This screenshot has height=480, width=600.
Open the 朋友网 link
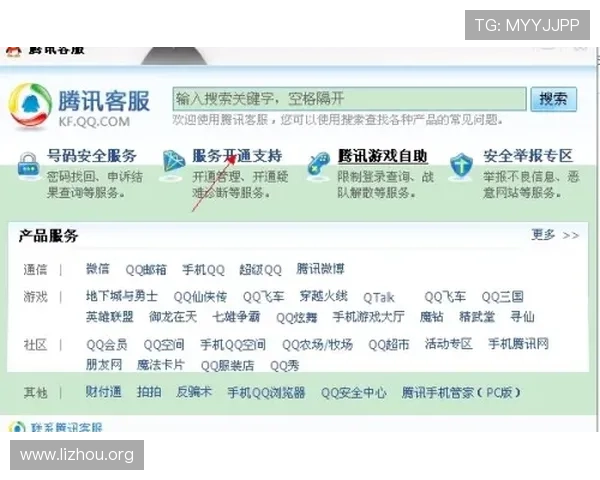[104, 365]
